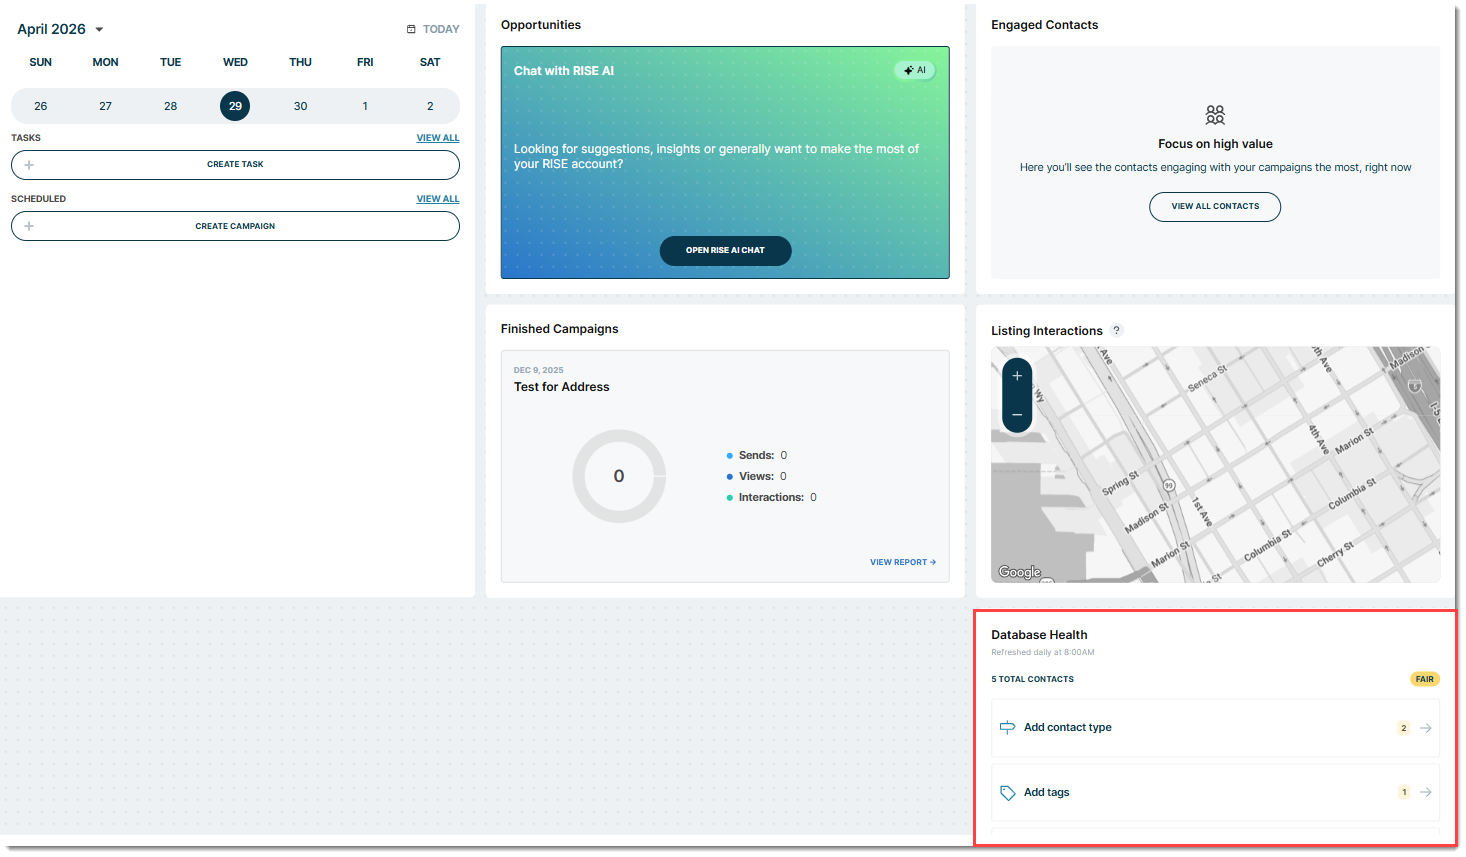Viewport: 1466px width, 857px height.
Task: Open VIEW REPORT link for campaign
Action: click(x=903, y=562)
